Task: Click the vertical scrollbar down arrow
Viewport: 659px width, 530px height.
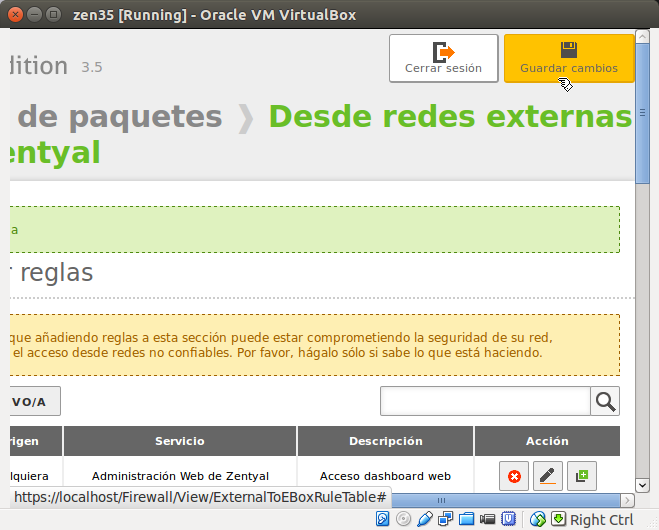Action: coord(642,485)
